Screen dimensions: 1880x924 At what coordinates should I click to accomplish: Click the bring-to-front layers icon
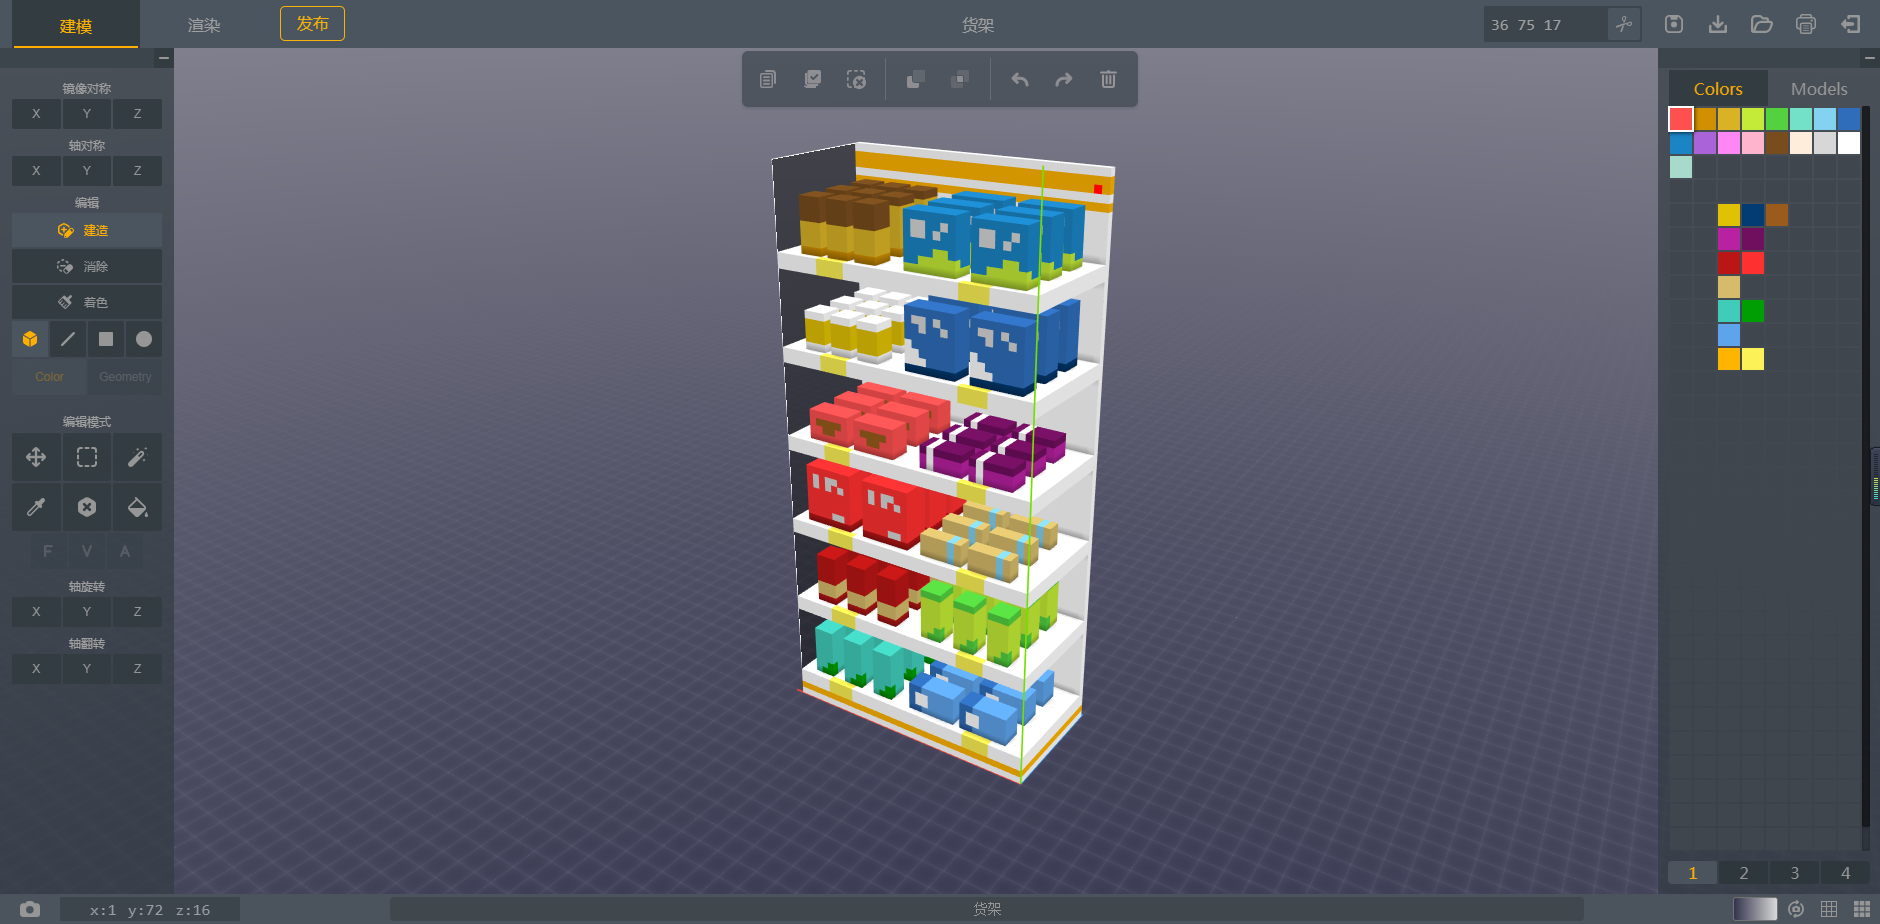[915, 79]
